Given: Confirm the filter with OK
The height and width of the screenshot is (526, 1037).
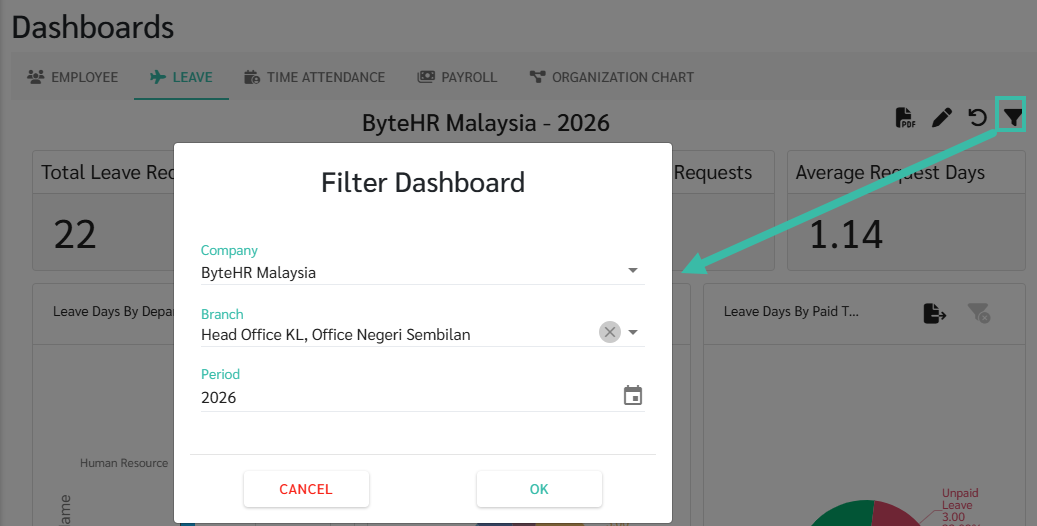Looking at the screenshot, I should (539, 489).
